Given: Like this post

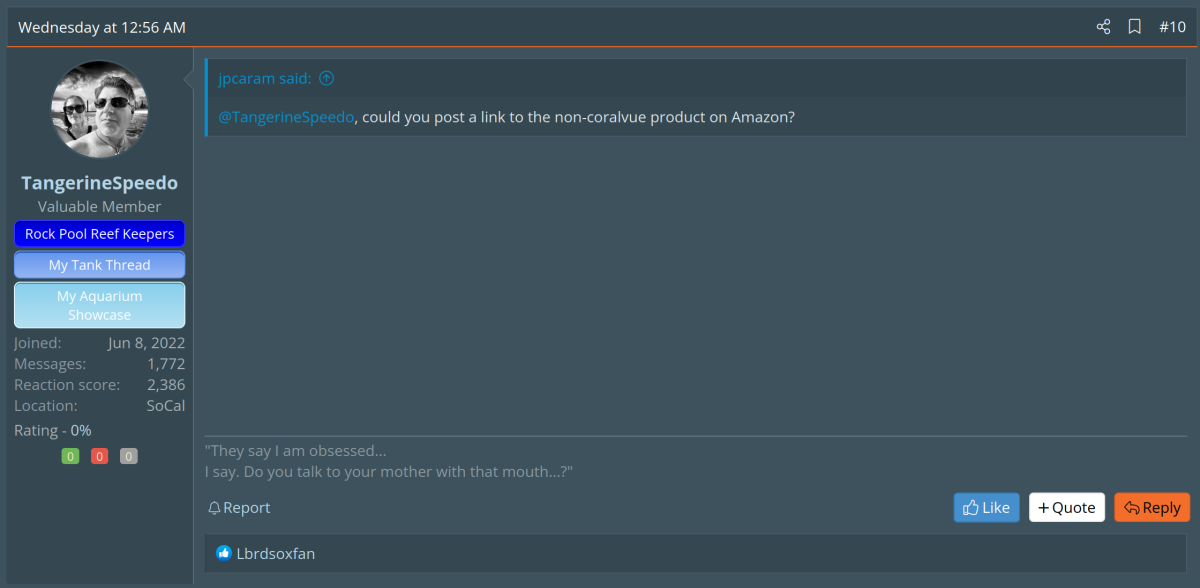Looking at the screenshot, I should pyautogui.click(x=987, y=507).
